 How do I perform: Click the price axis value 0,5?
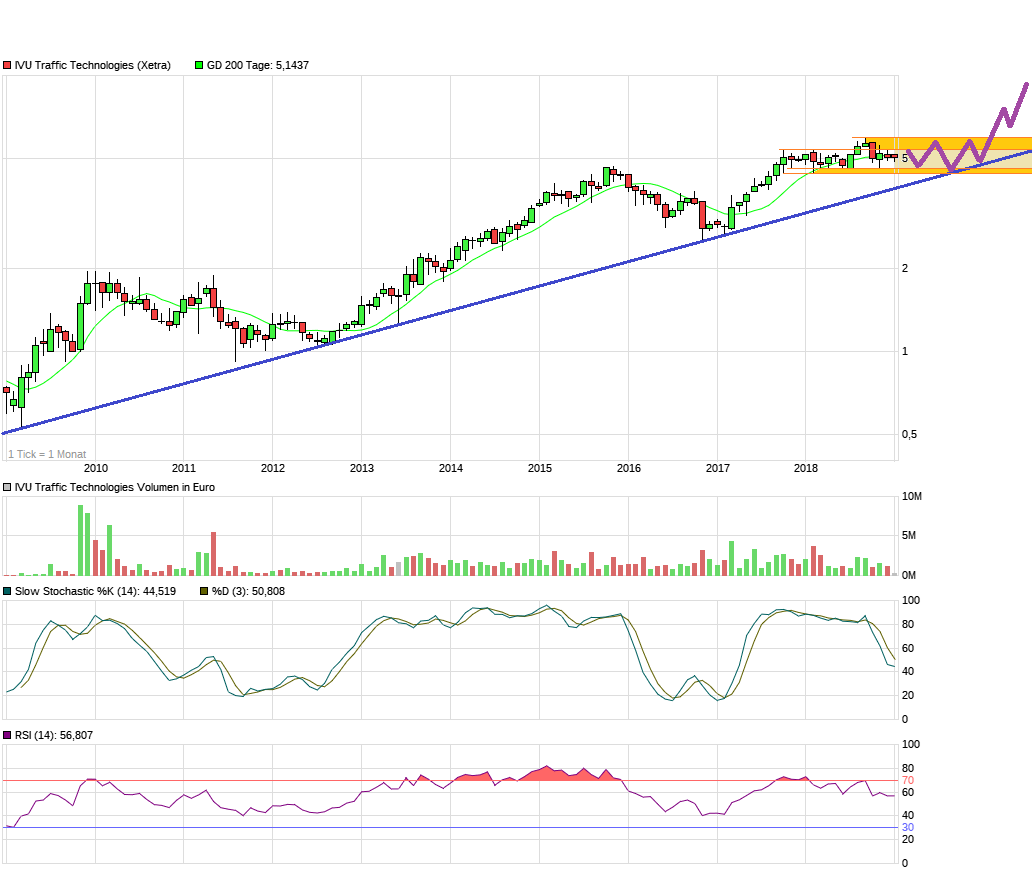[909, 435]
